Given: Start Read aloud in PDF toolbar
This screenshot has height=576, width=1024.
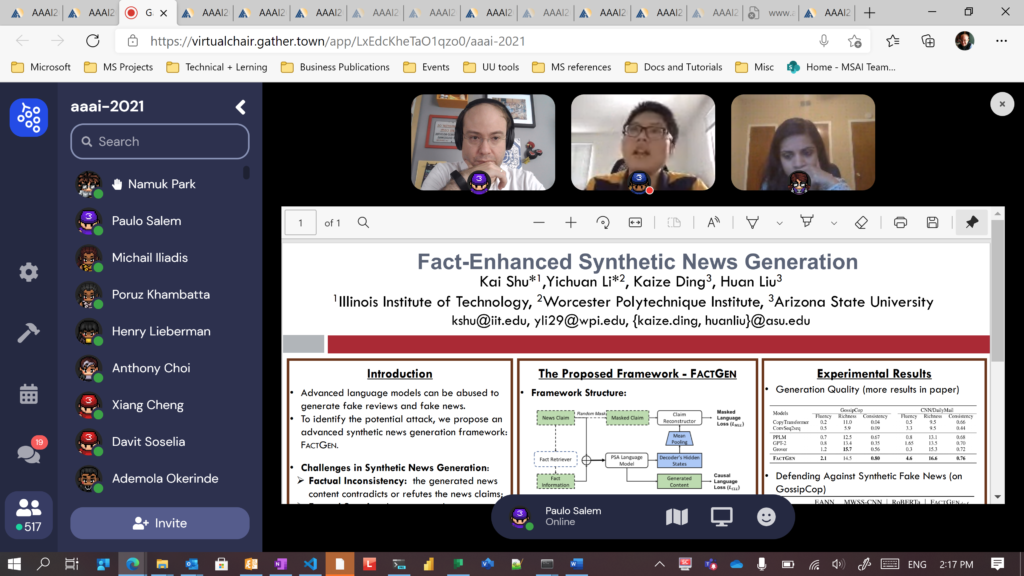Looking at the screenshot, I should coord(713,223).
